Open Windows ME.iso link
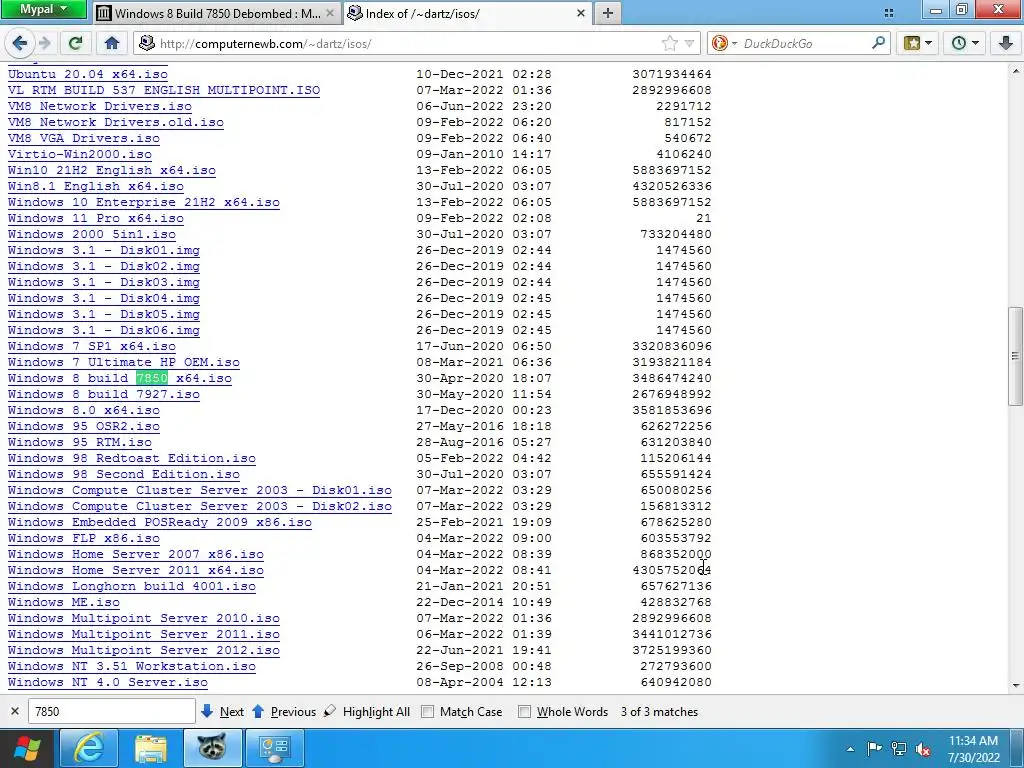The image size is (1024, 768). tap(64, 602)
